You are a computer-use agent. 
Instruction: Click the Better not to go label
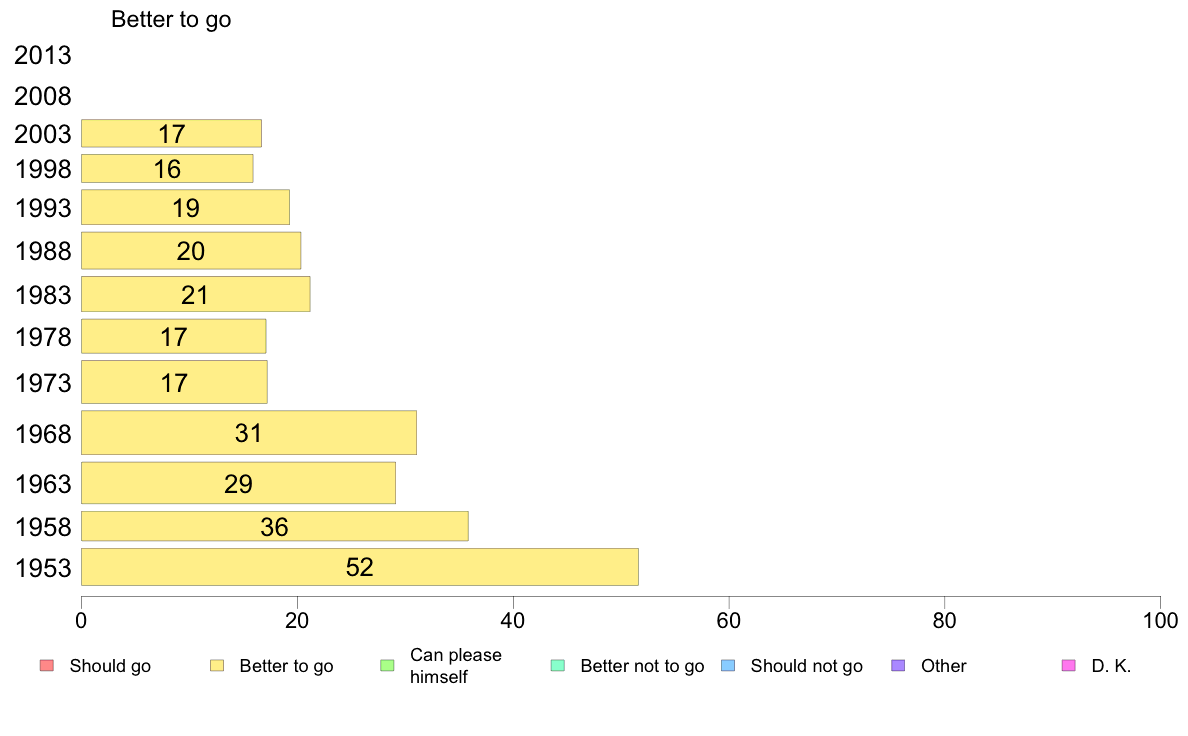coord(642,666)
